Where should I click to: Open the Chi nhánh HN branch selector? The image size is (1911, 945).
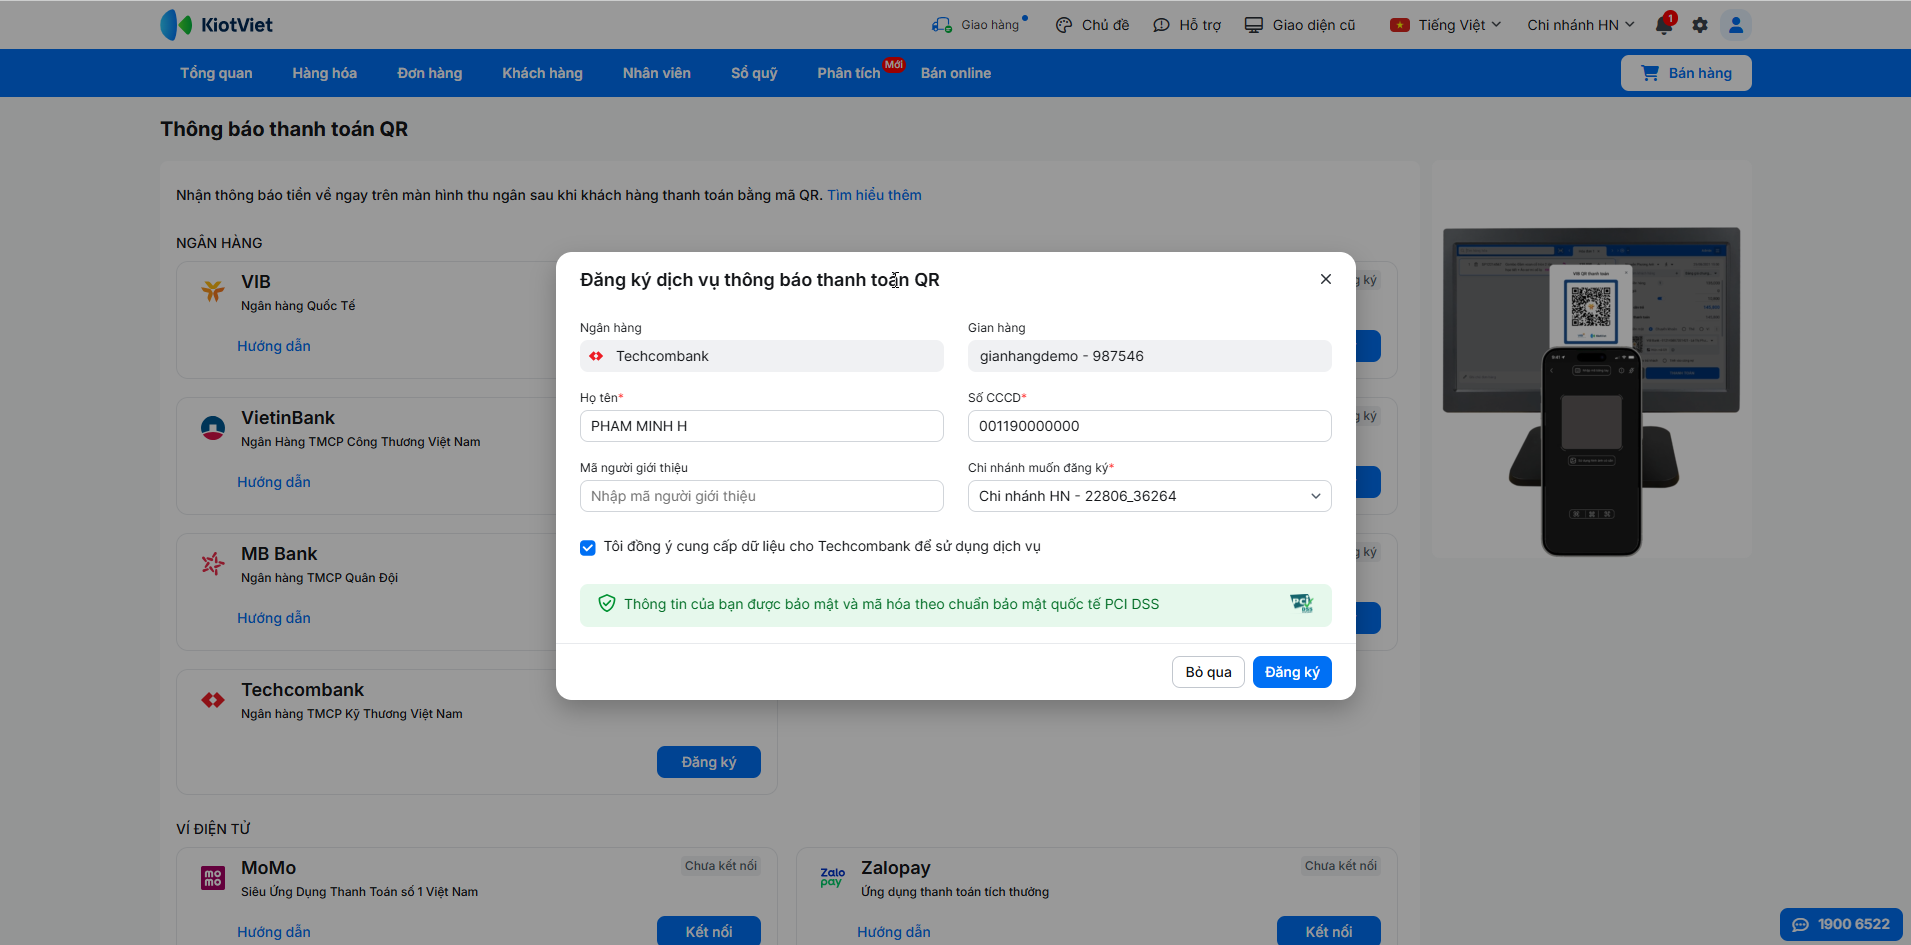(x=1580, y=25)
